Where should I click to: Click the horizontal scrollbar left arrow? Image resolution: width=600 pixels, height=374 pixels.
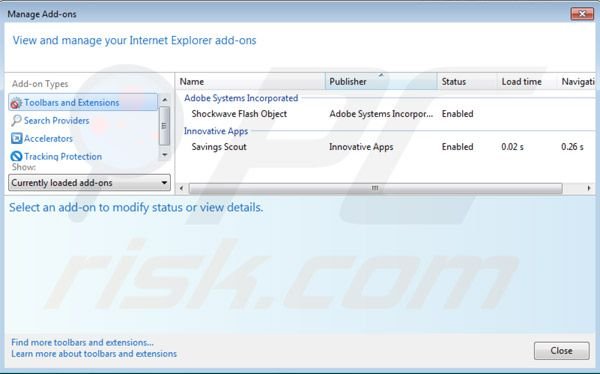[x=181, y=188]
